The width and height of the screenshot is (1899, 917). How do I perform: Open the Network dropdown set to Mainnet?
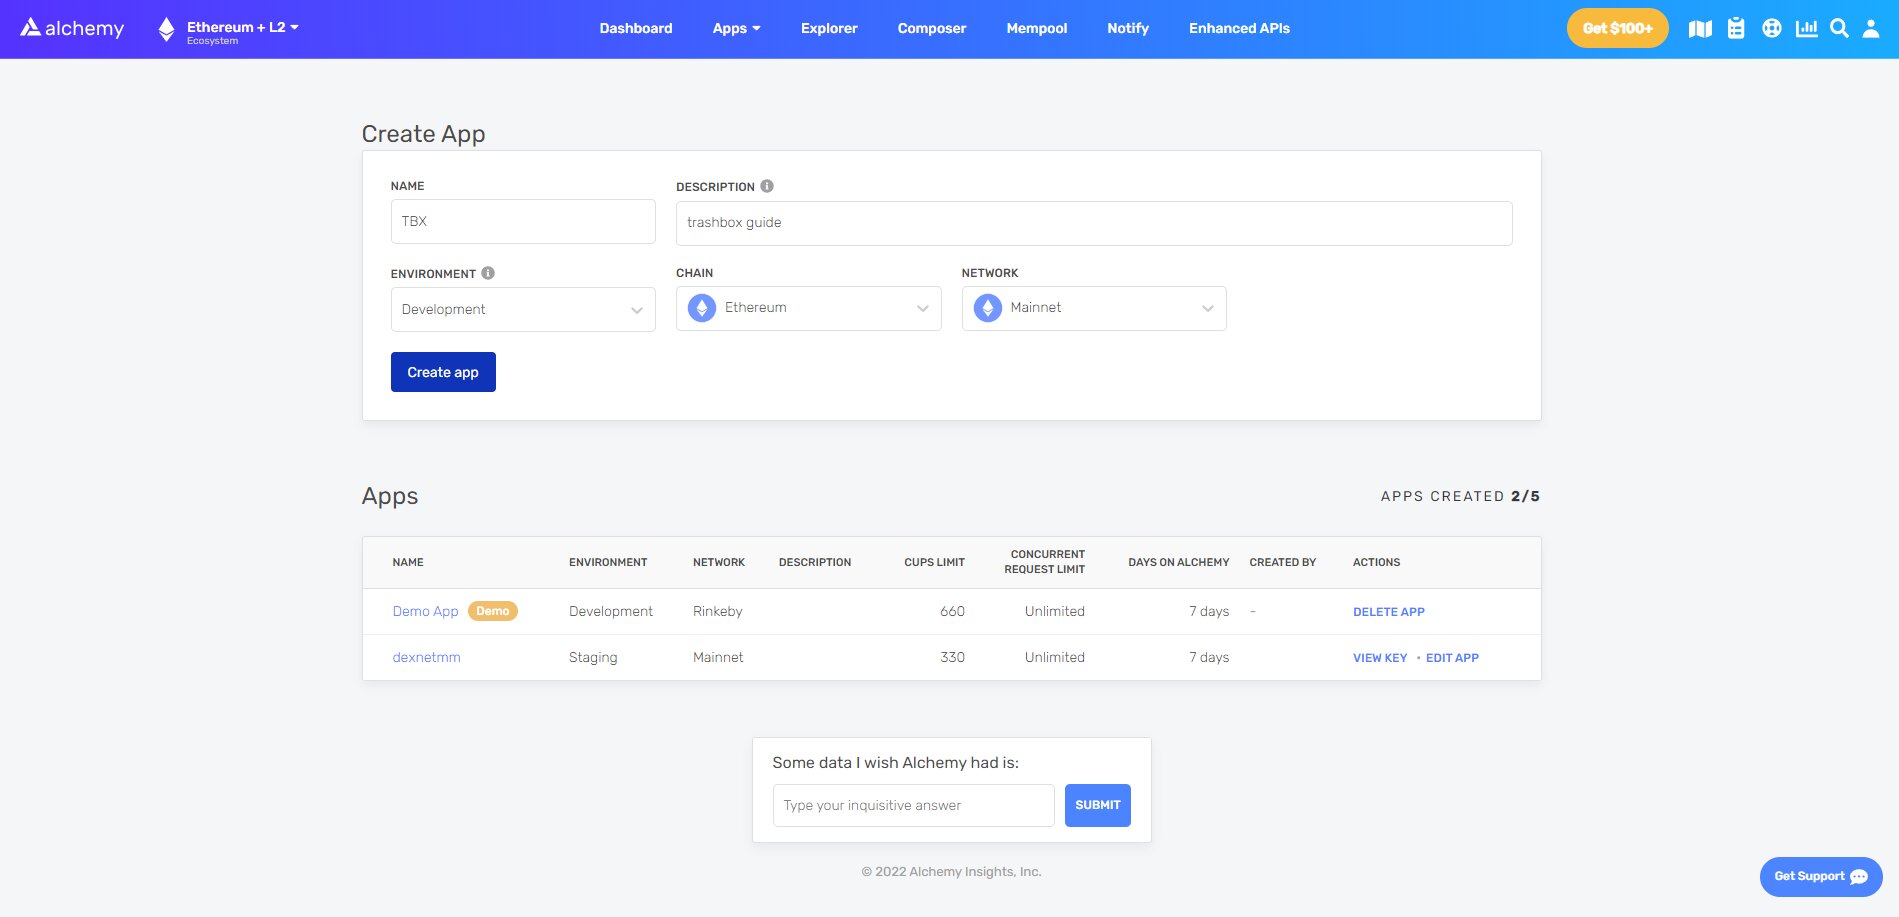pos(1094,308)
